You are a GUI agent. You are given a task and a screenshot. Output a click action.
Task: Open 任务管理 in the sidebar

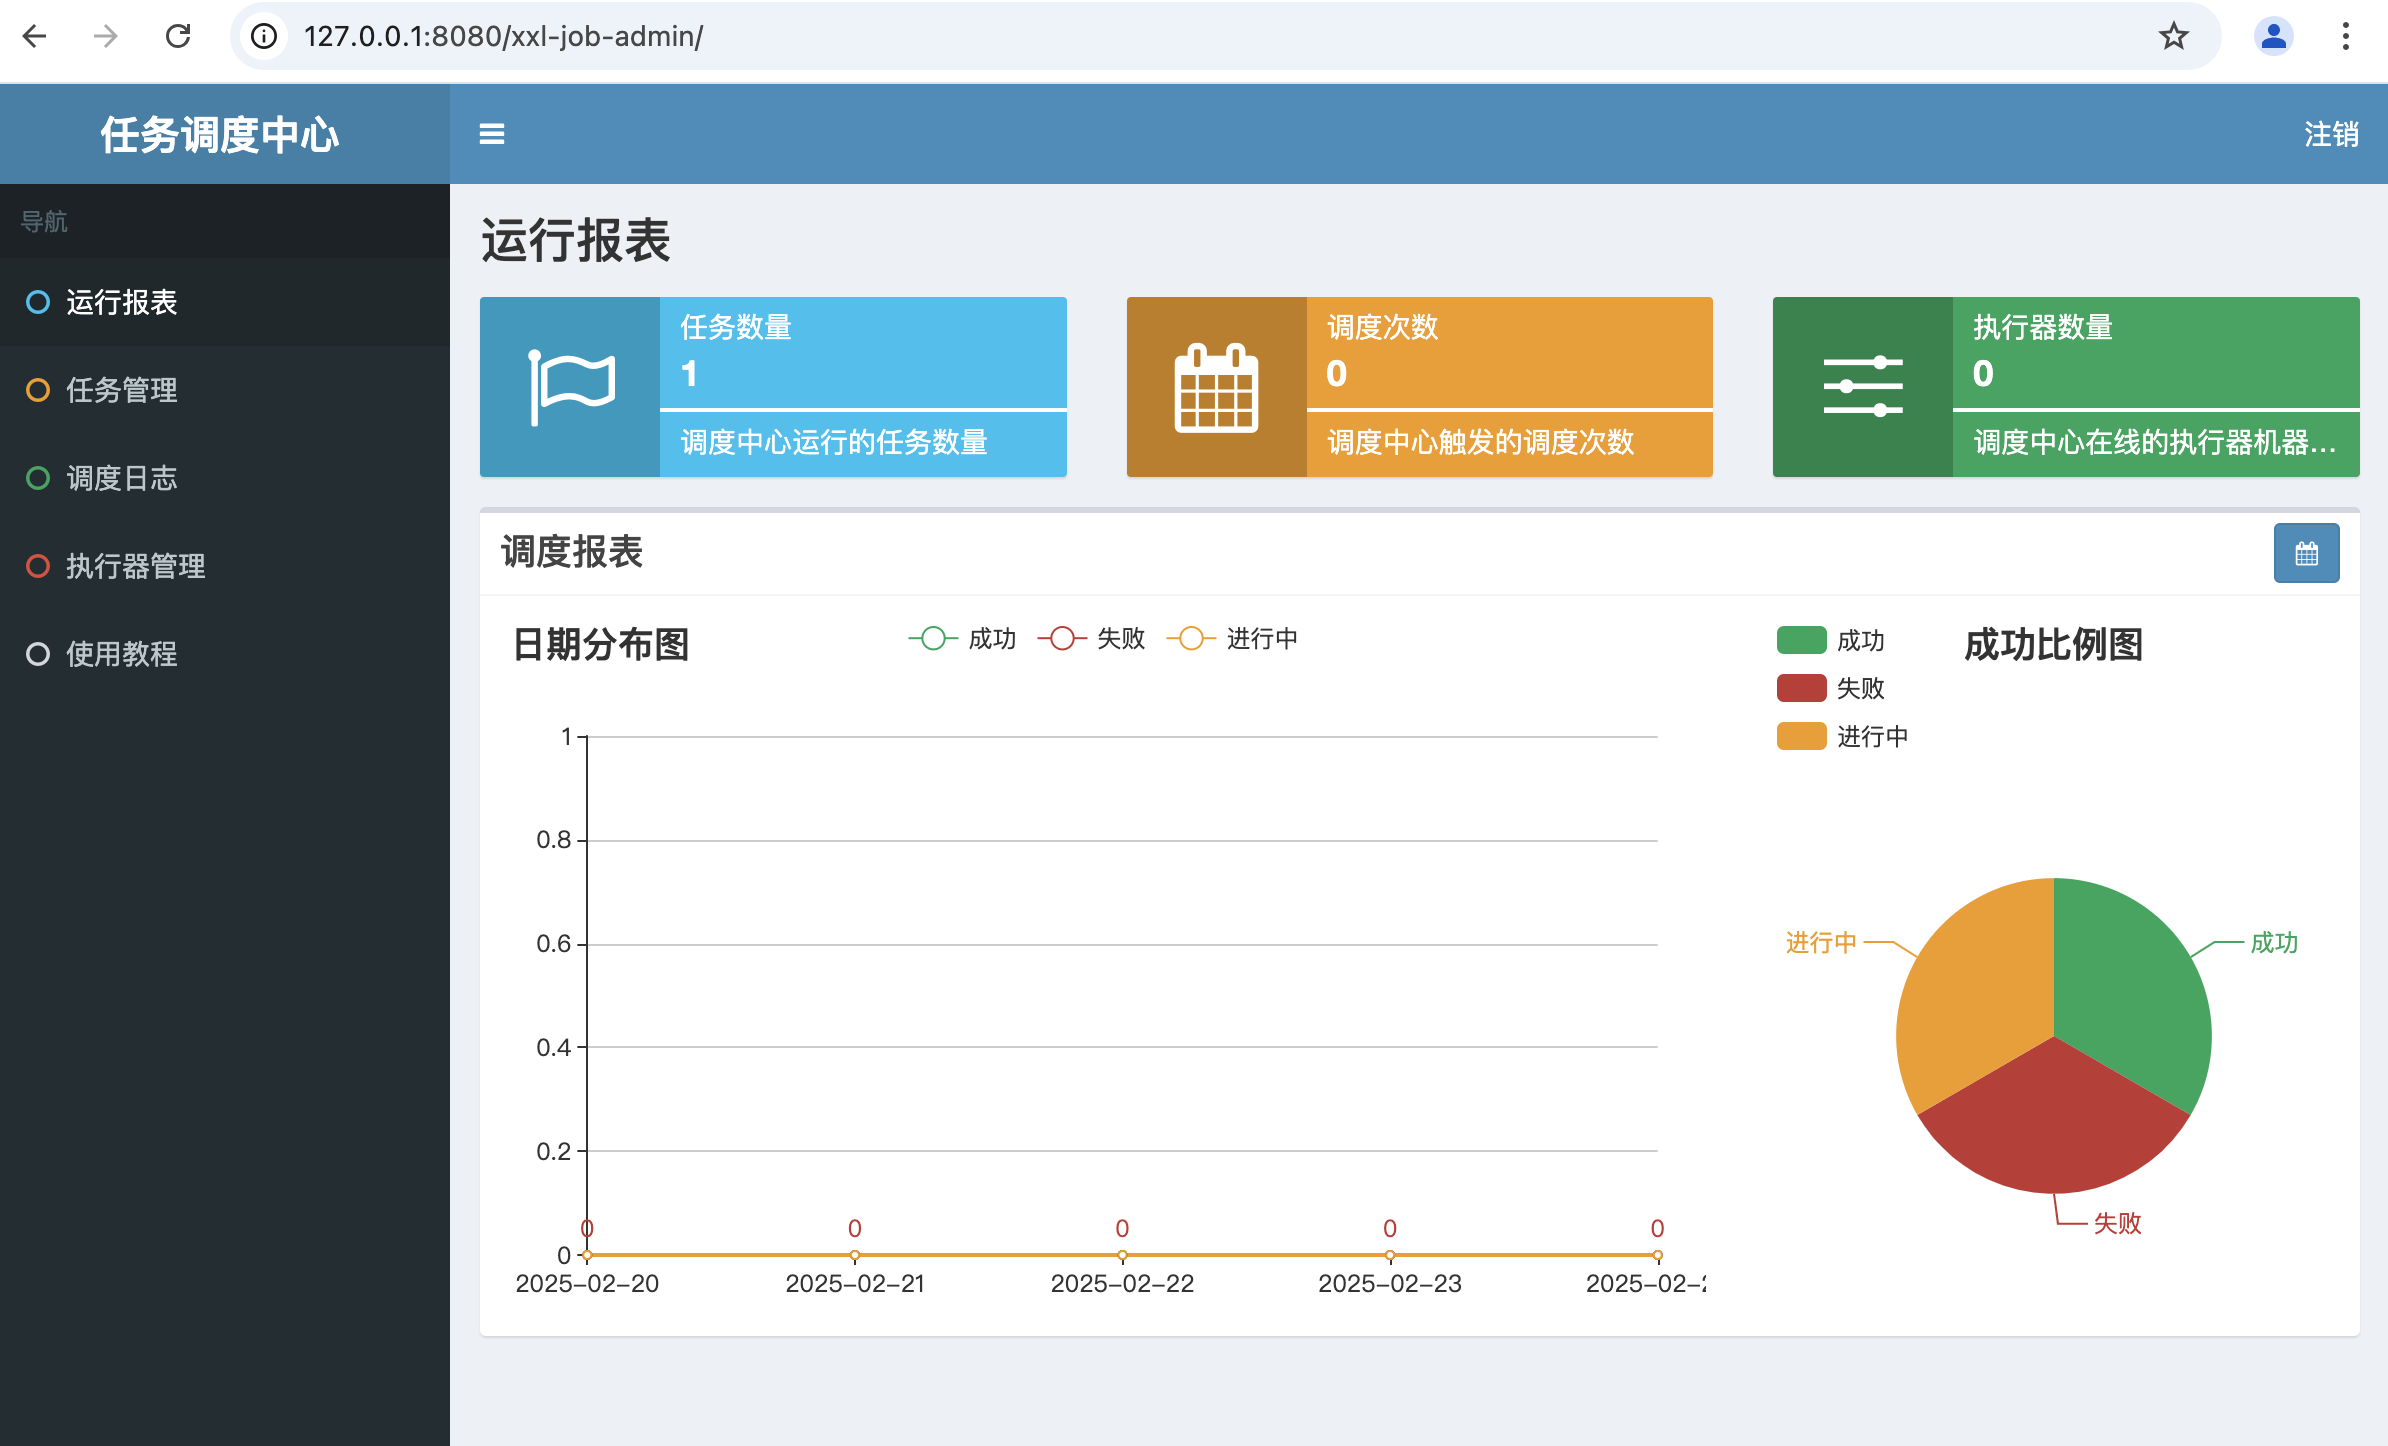tap(121, 390)
